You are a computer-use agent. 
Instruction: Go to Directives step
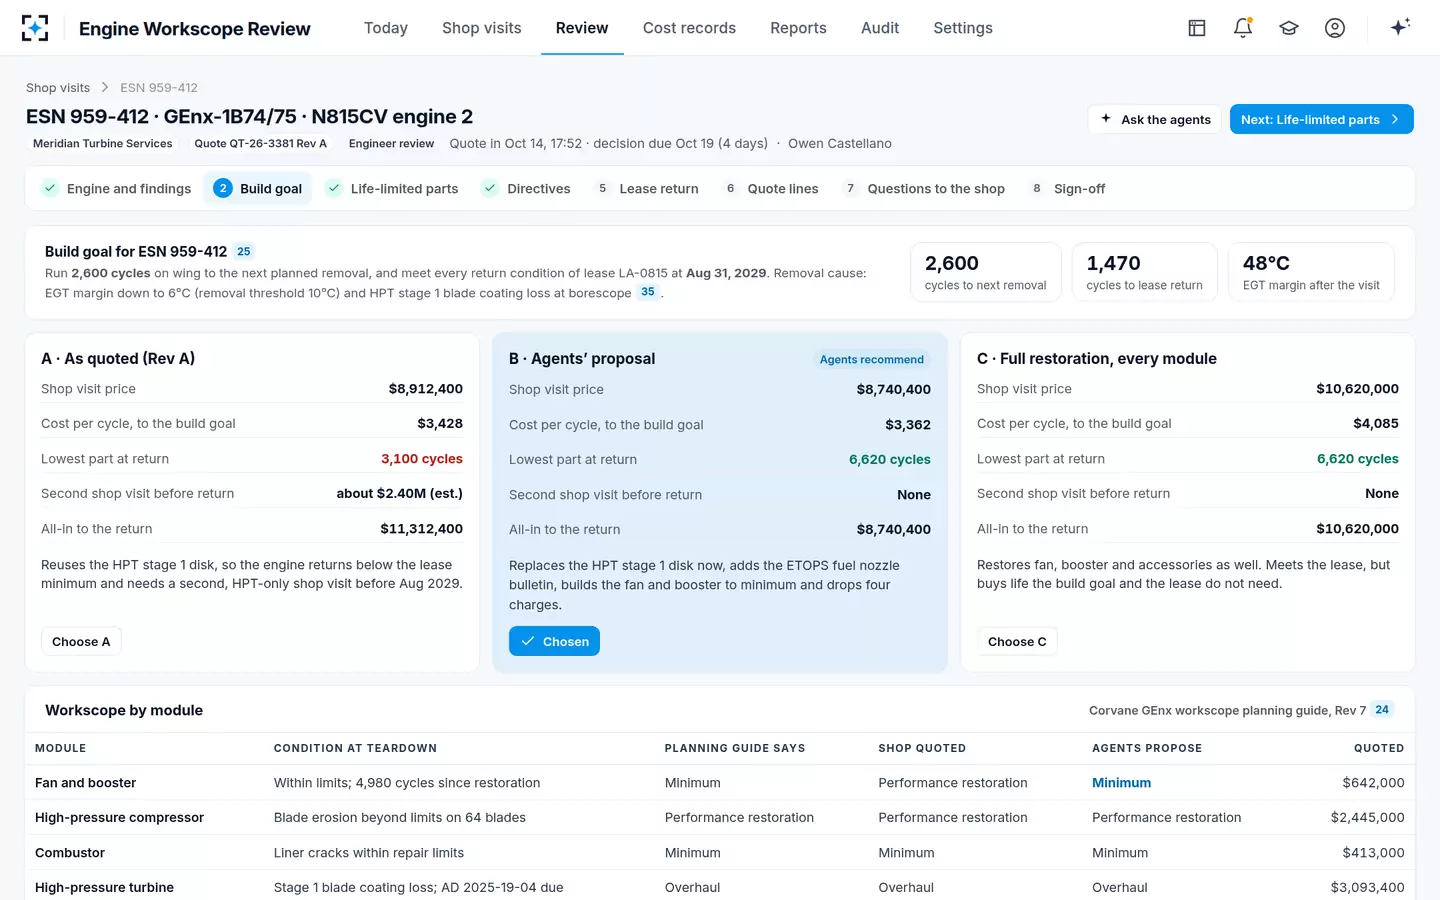click(526, 188)
